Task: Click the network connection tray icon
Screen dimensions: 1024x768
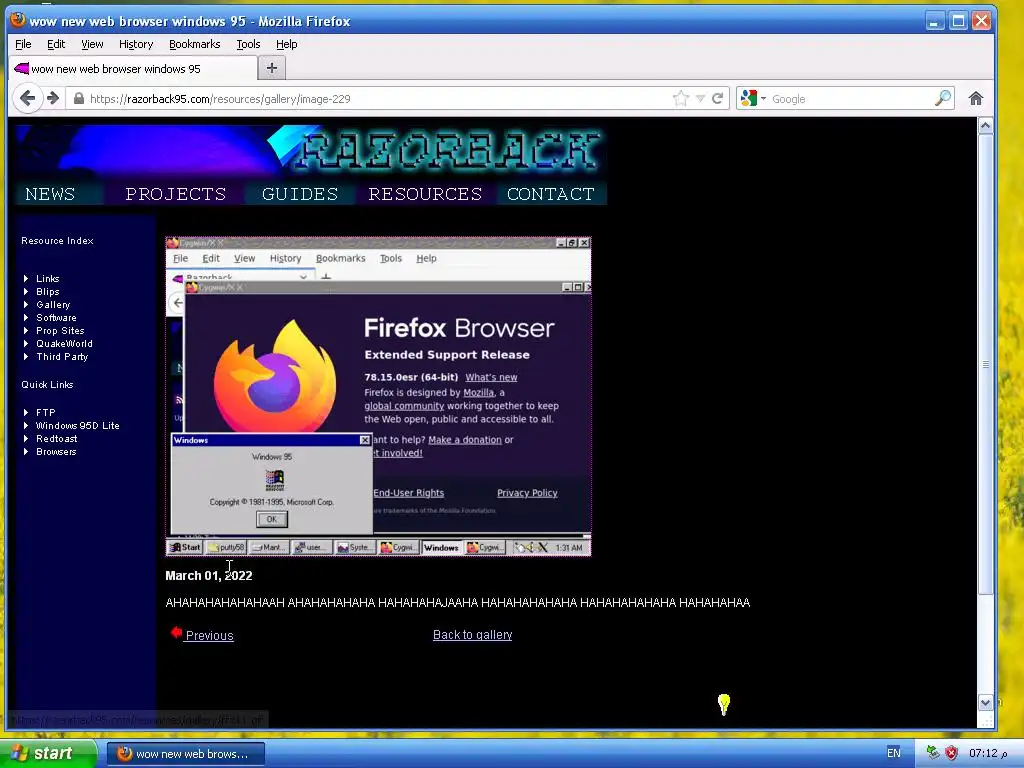Action: coord(933,753)
